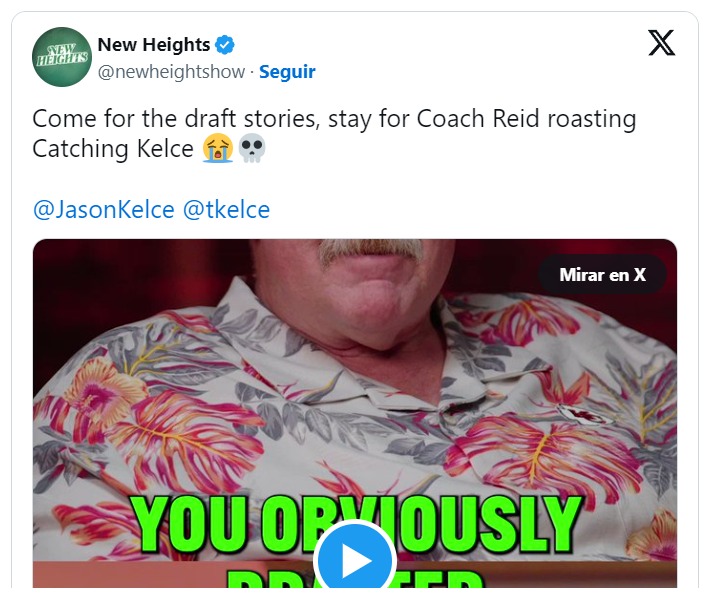Click the @newheightshow handle

tap(172, 72)
